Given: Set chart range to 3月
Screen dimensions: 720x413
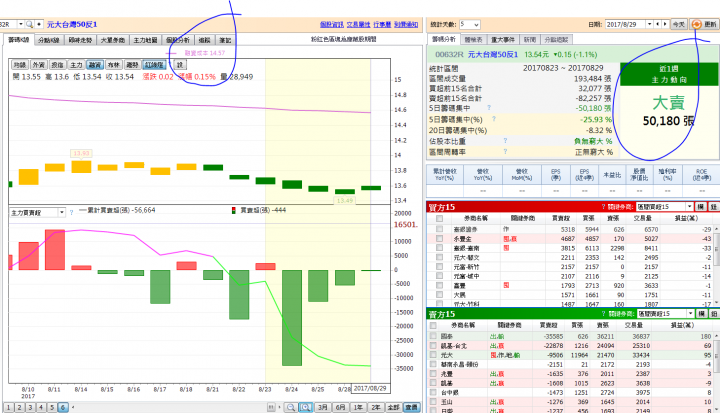Looking at the screenshot, I should click(323, 407).
